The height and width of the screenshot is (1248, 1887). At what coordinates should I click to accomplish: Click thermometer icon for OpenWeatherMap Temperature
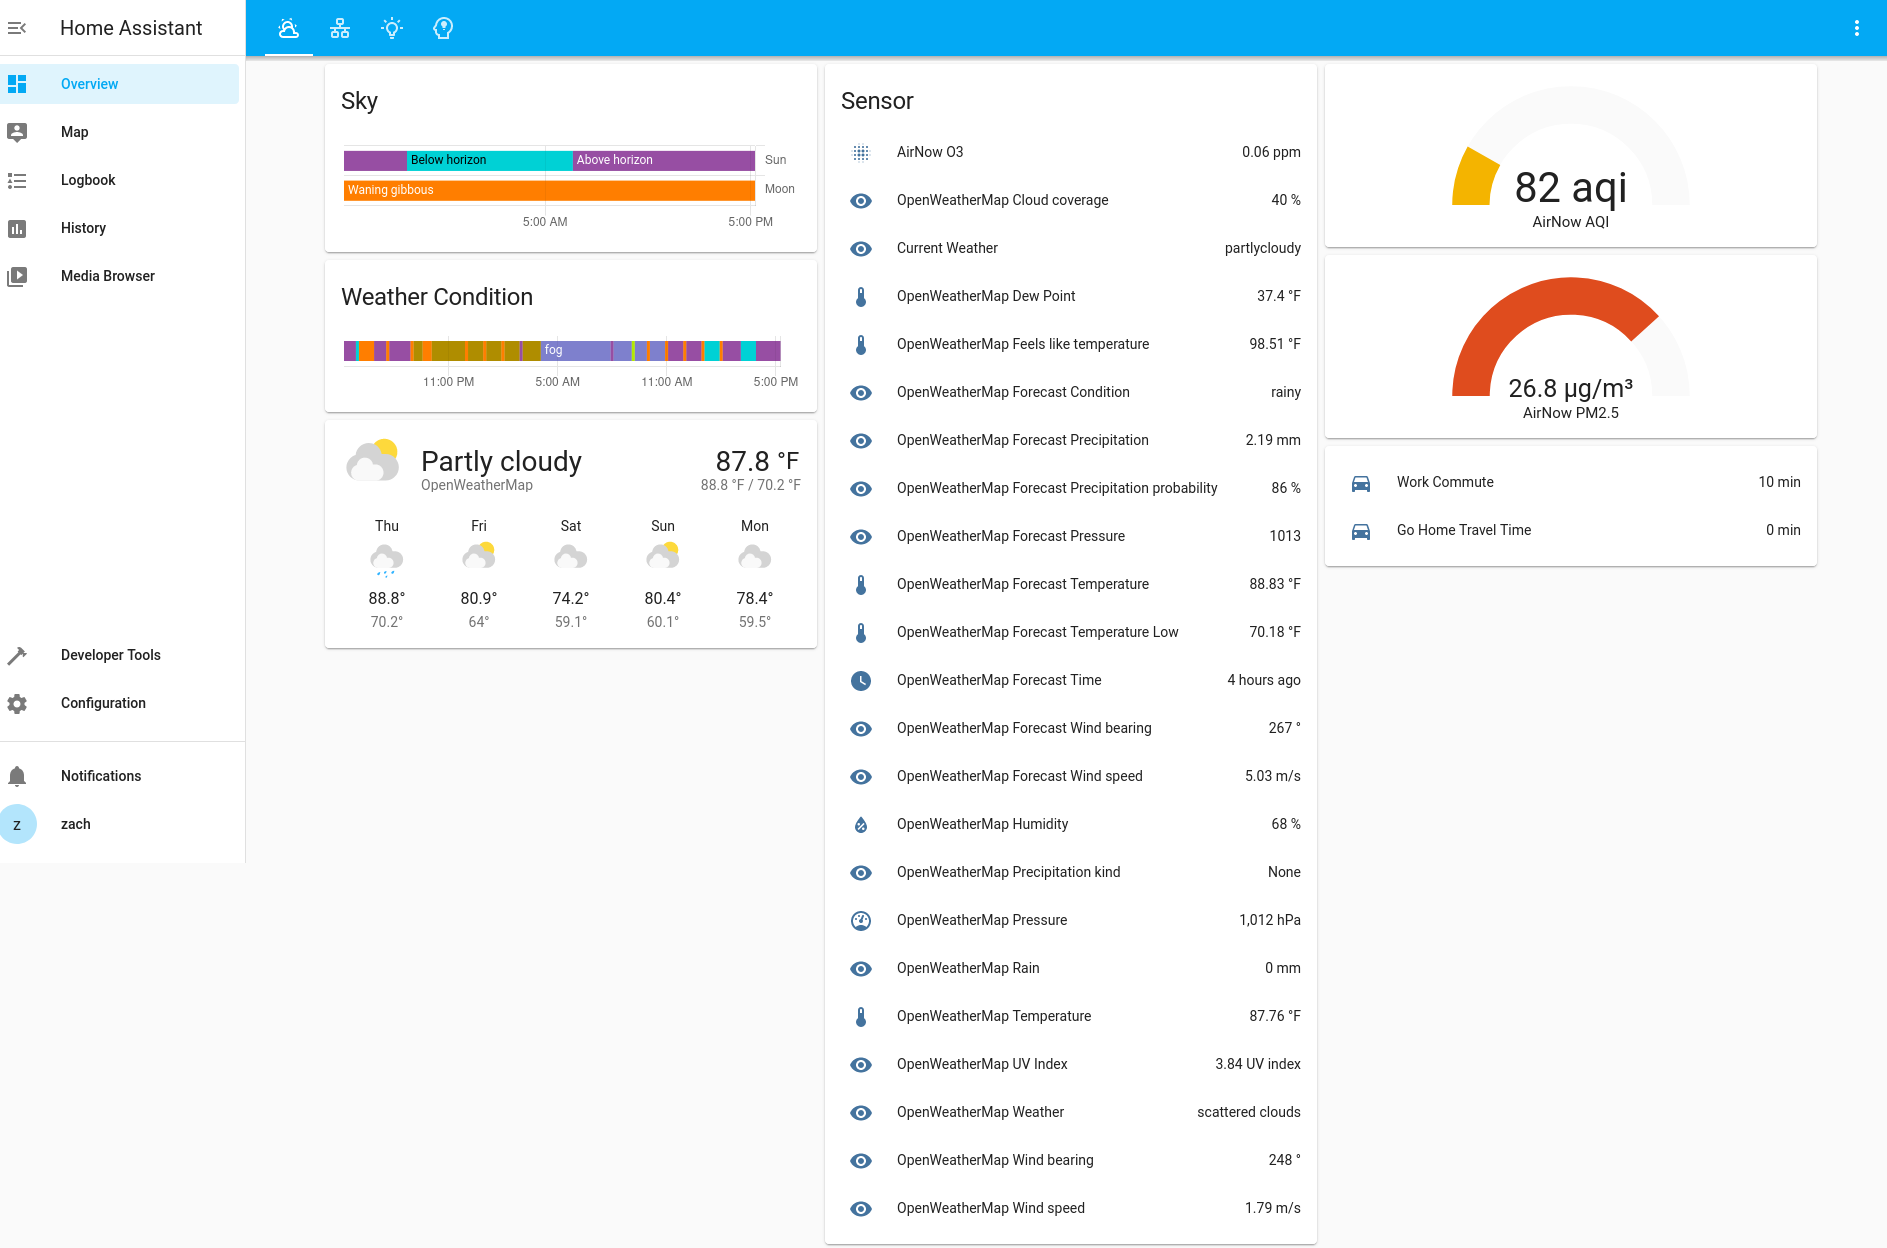pos(861,1016)
